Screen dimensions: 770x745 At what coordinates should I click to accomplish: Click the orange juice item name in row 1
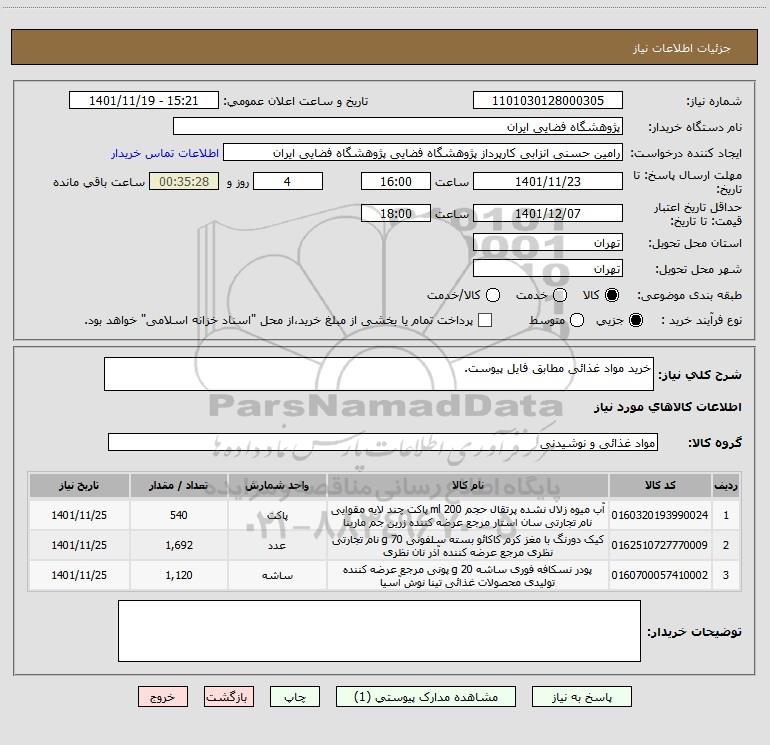468,515
